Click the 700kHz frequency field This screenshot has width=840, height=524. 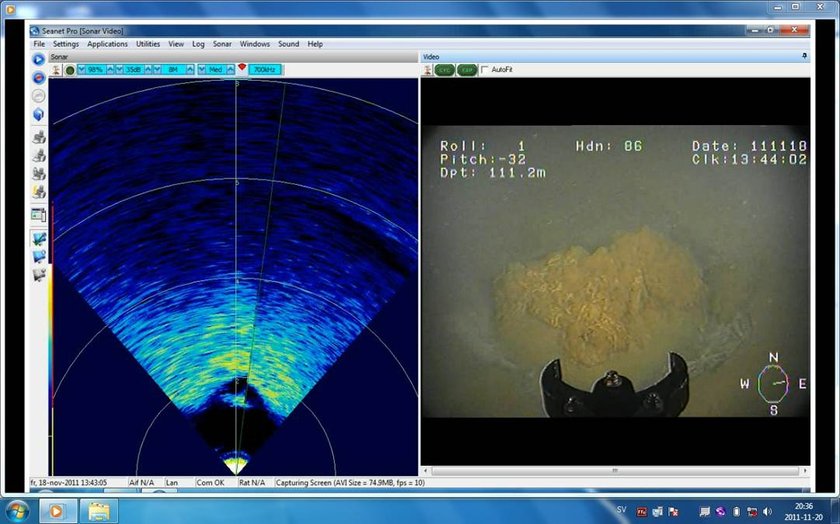[x=265, y=70]
